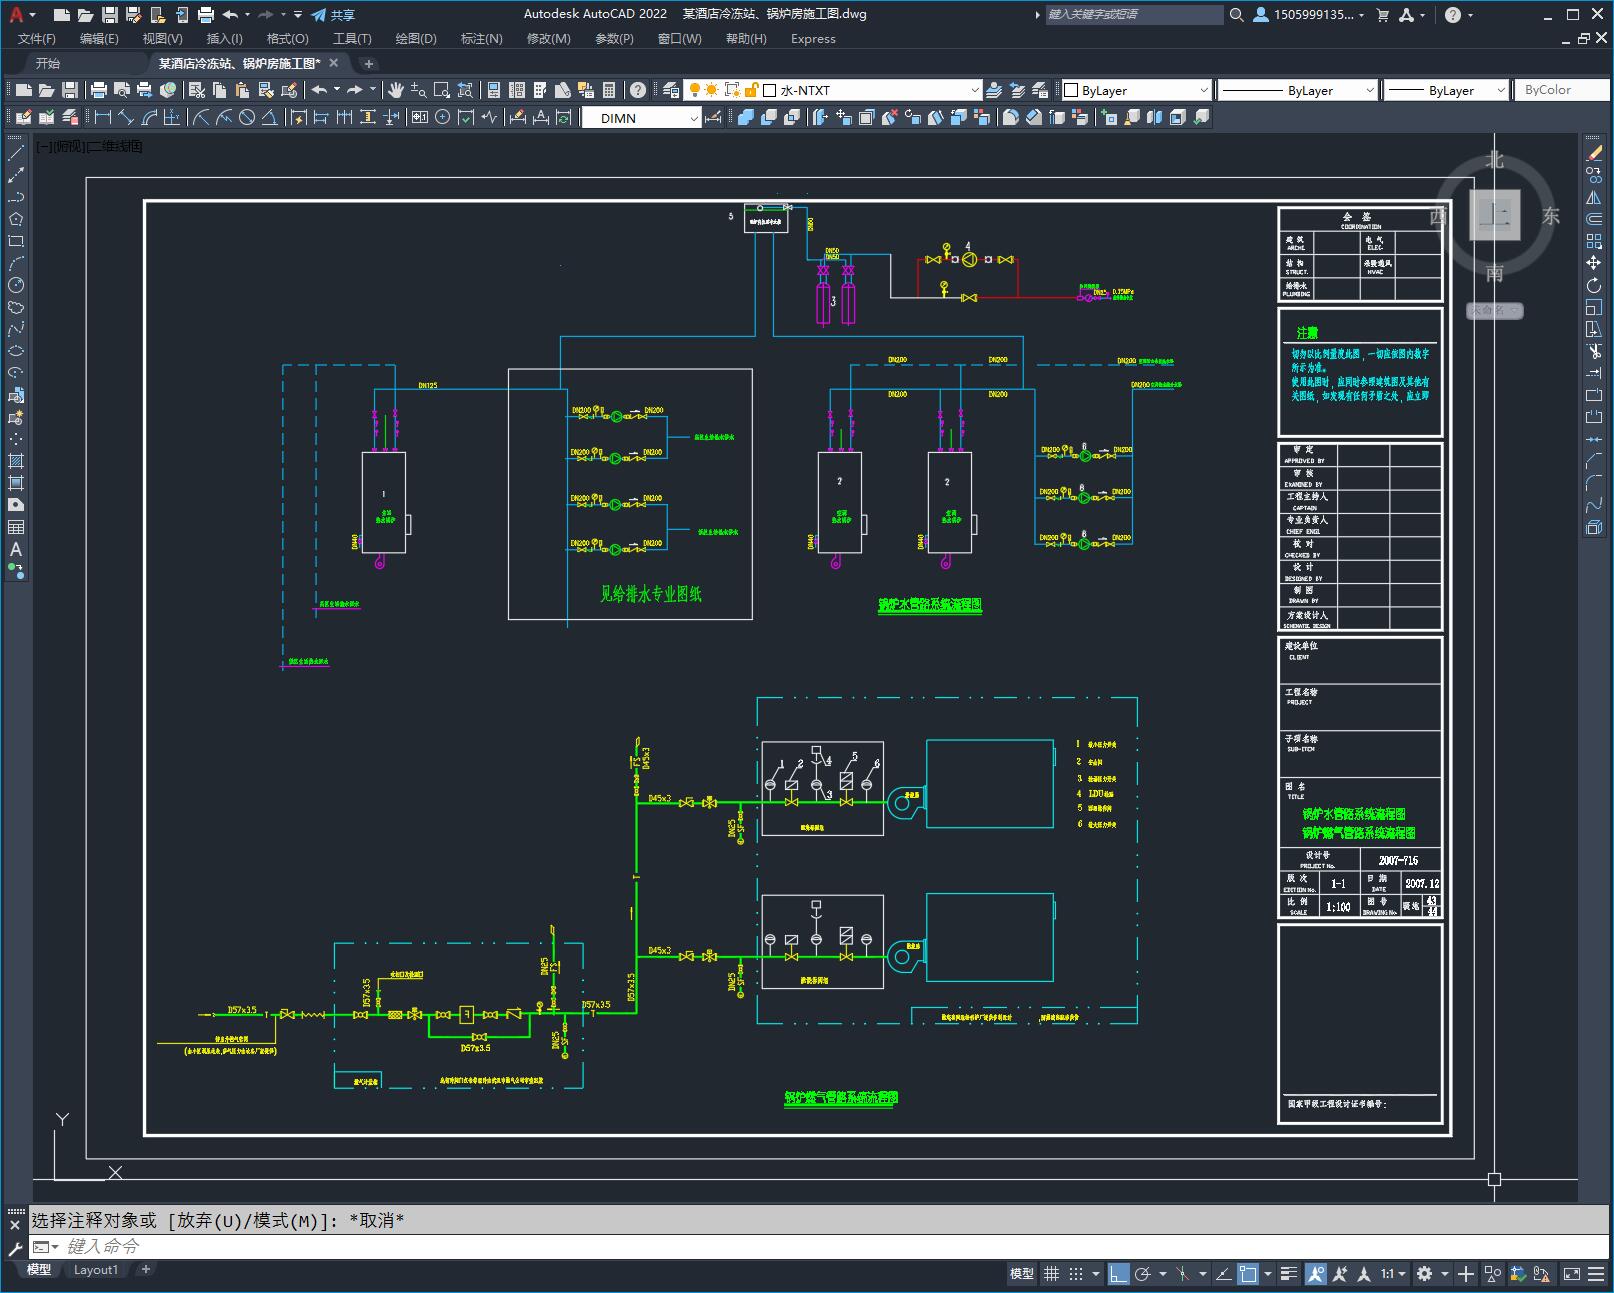Toggle object snap in status bar
Screen dimensions: 1614x1293
click(x=1248, y=1274)
